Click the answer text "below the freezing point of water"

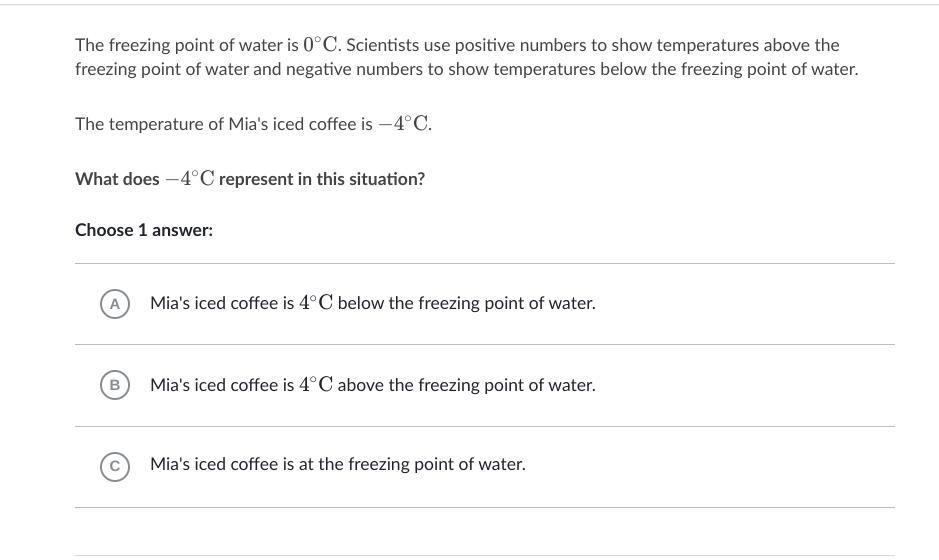point(466,303)
